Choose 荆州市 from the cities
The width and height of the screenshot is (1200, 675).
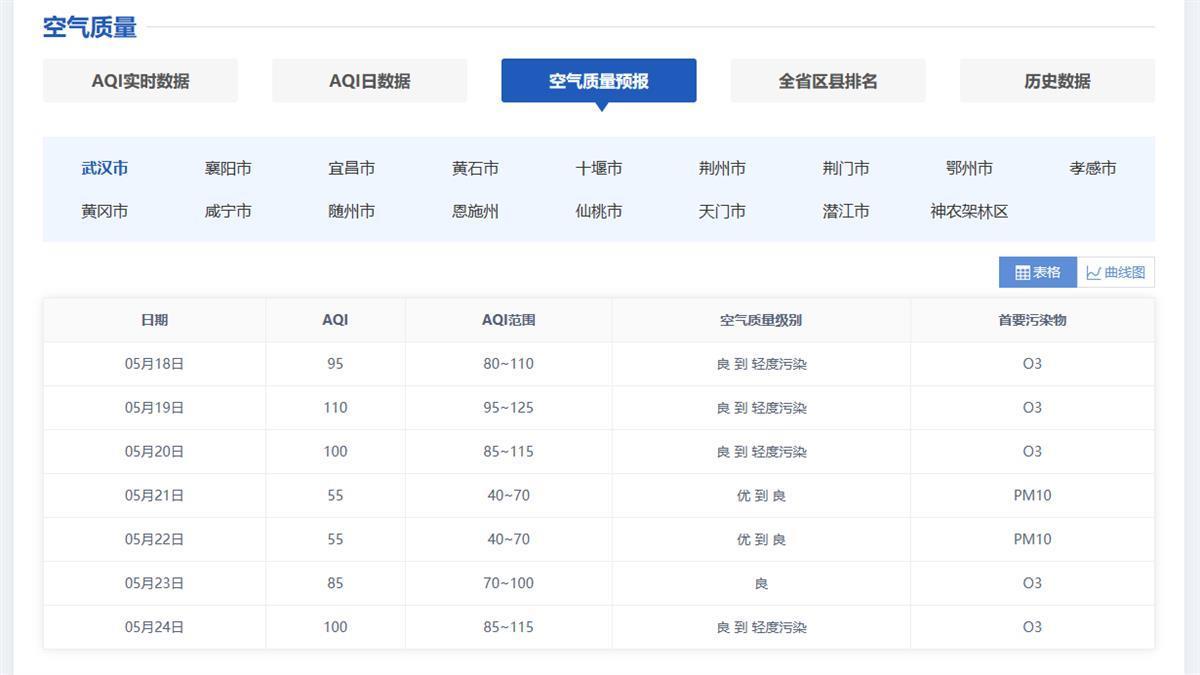(722, 168)
